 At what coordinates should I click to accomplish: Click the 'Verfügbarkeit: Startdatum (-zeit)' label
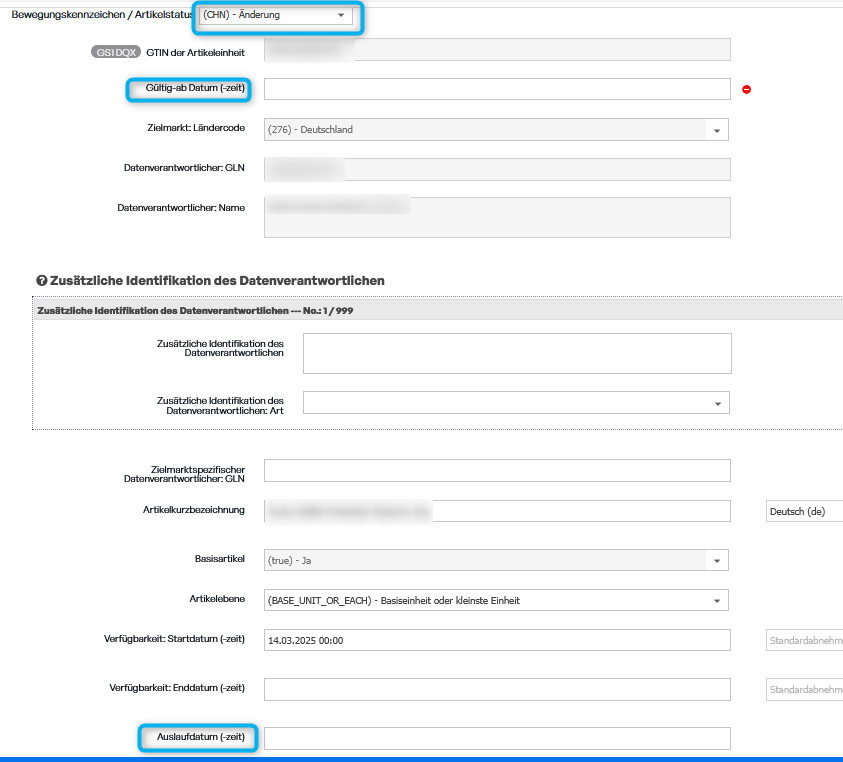coord(174,639)
